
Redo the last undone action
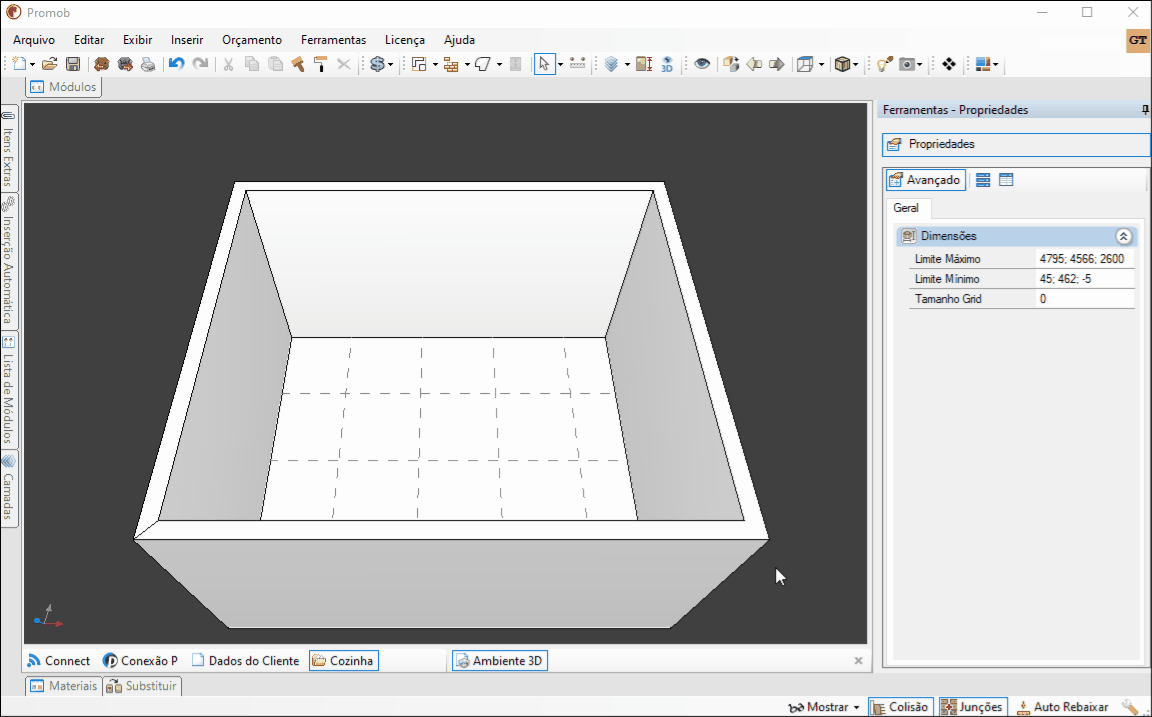click(200, 65)
